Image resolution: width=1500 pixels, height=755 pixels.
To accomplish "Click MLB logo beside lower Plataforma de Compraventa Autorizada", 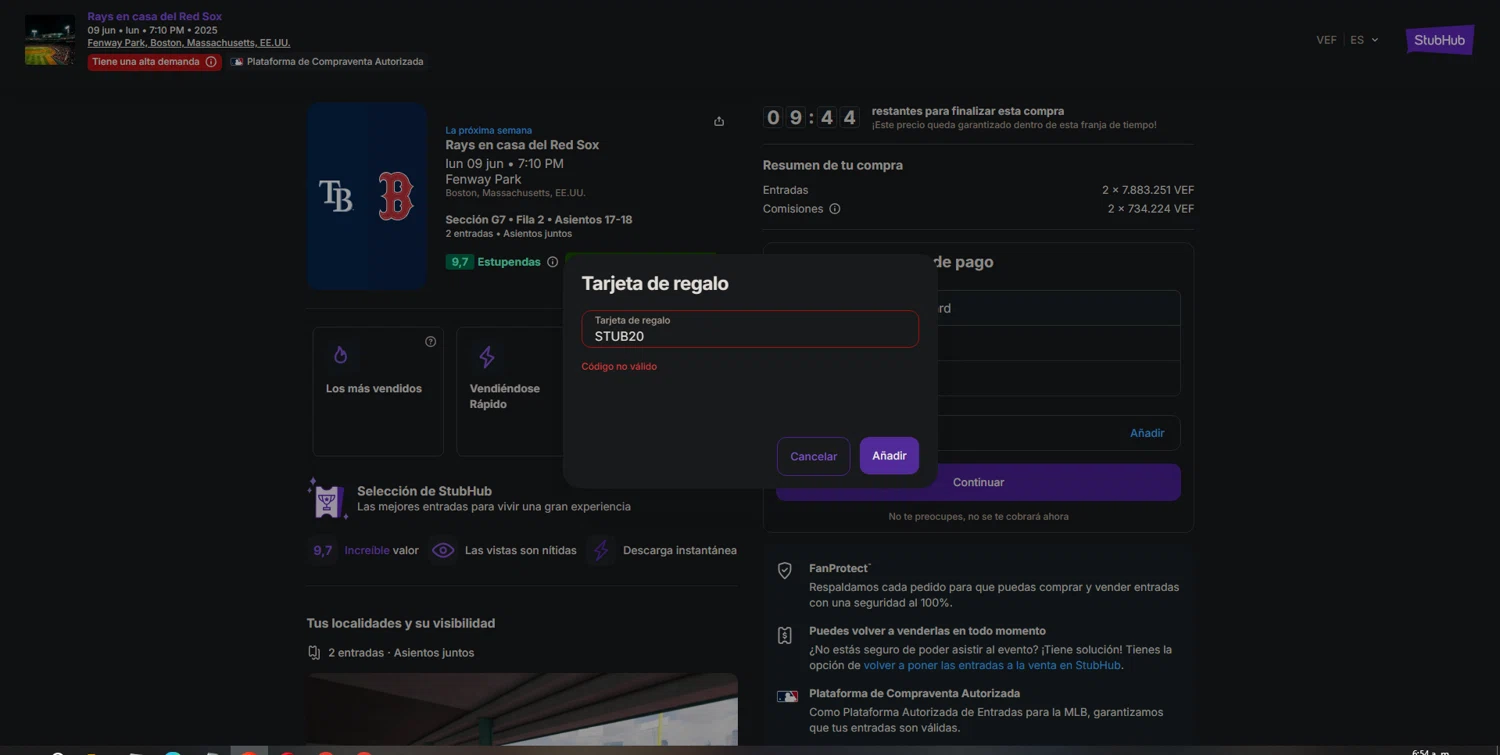I will (787, 696).
